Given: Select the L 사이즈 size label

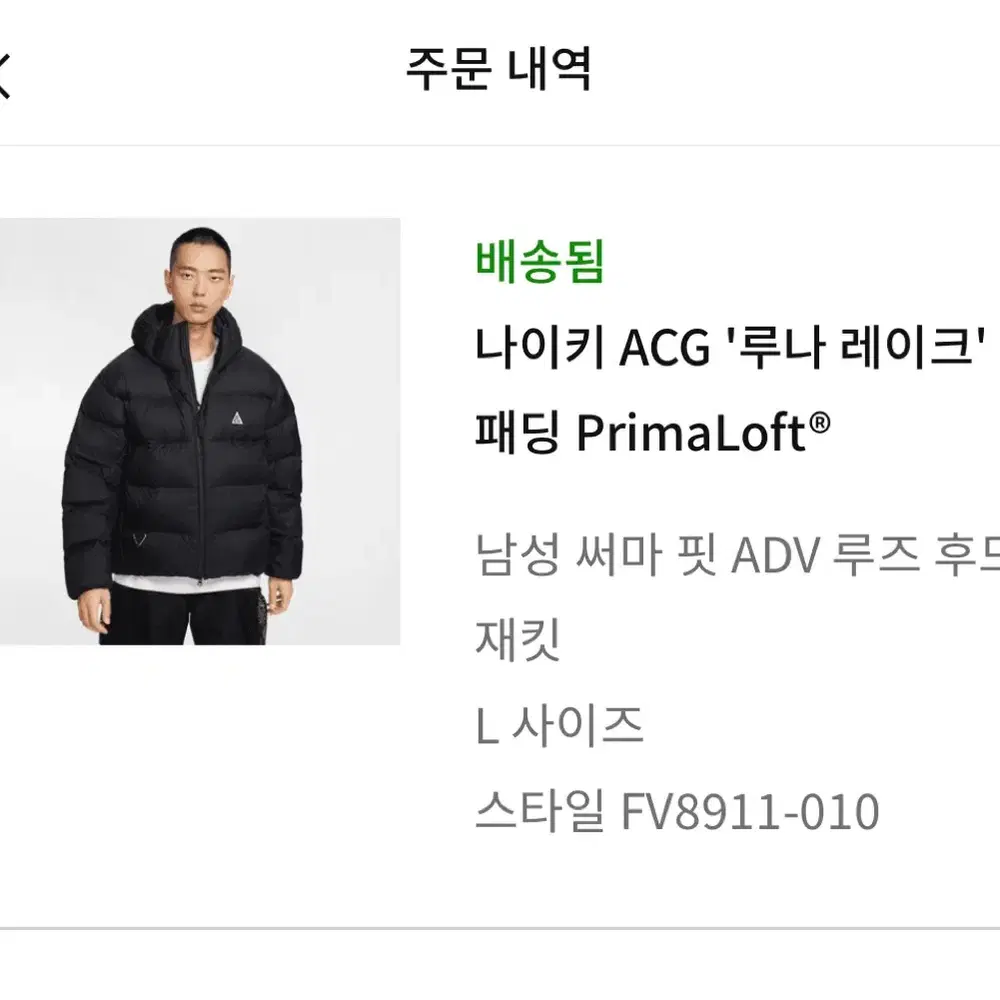Looking at the screenshot, I should pos(559,726).
